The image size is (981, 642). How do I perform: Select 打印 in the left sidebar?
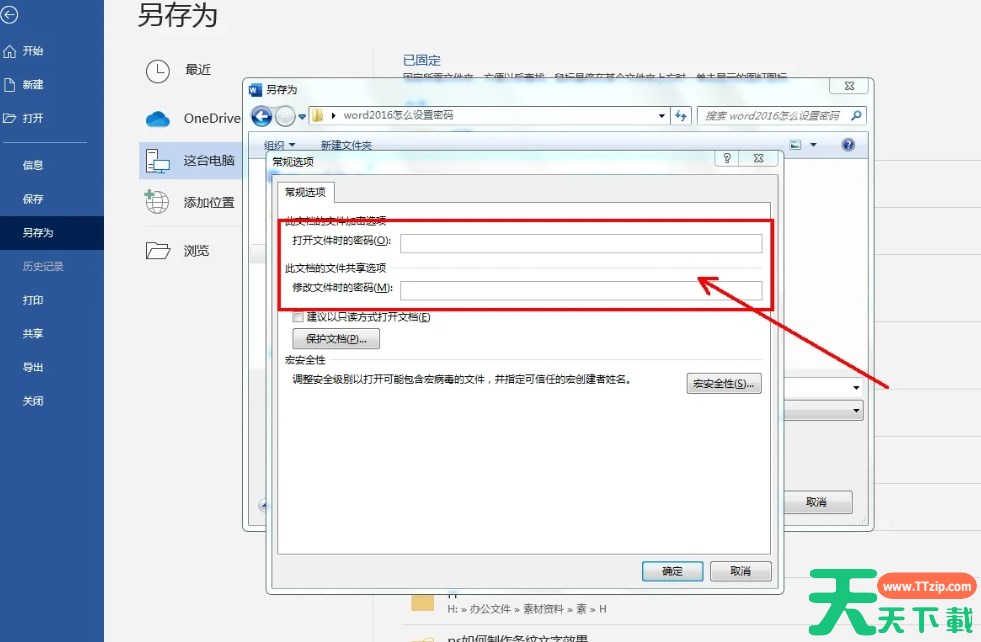(33, 300)
